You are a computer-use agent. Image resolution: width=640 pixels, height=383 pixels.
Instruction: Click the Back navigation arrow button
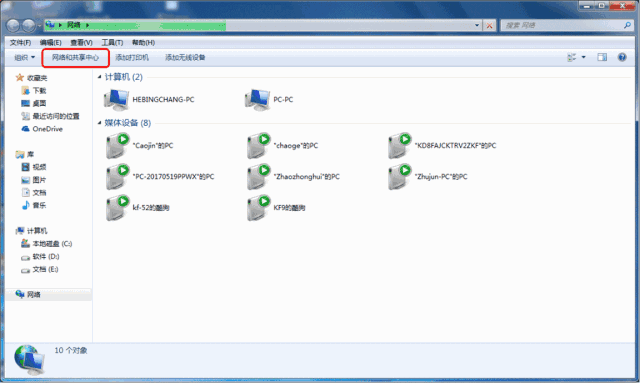13,25
